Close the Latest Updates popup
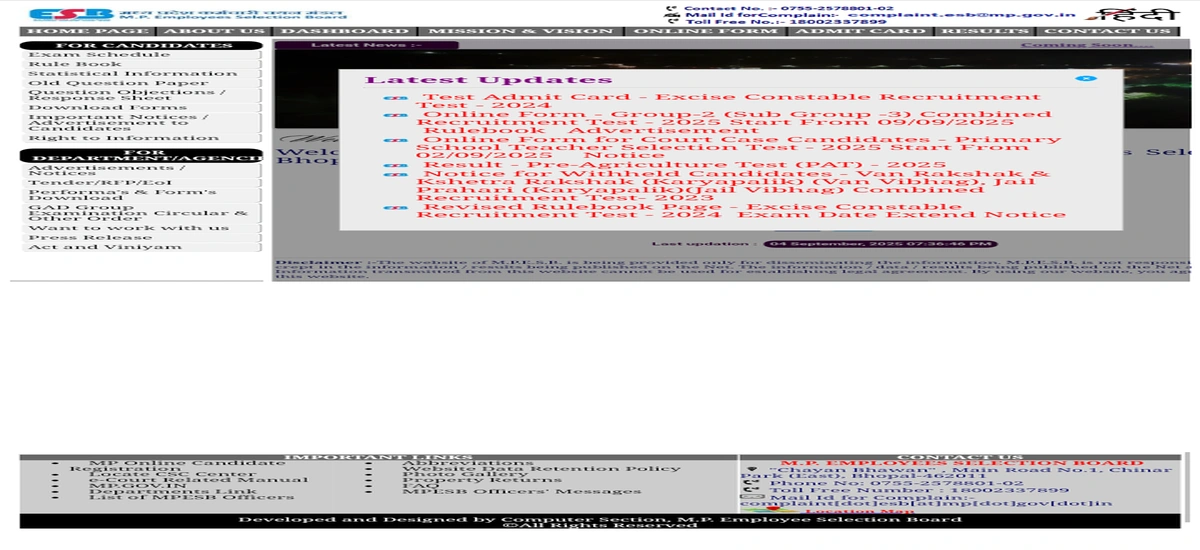Screen dimensions: 1200x550 click(1086, 78)
